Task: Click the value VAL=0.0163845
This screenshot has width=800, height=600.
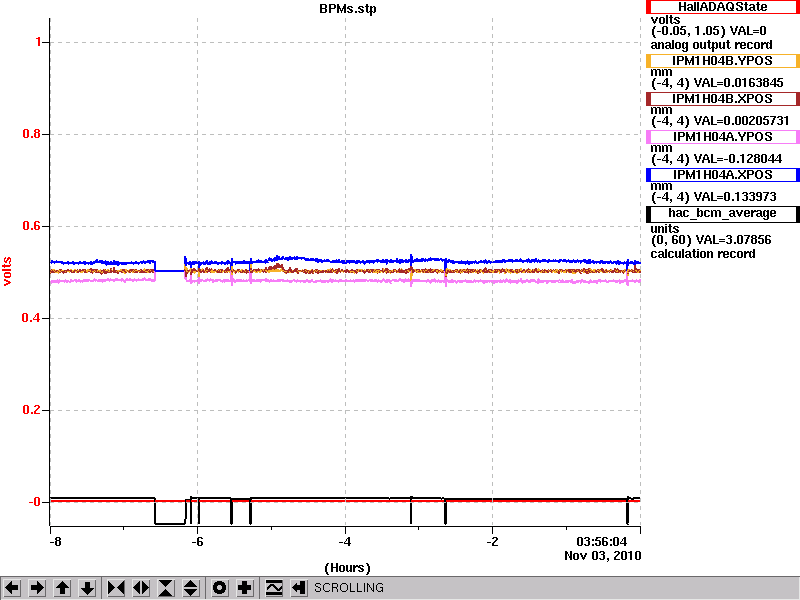Action: tap(739, 83)
